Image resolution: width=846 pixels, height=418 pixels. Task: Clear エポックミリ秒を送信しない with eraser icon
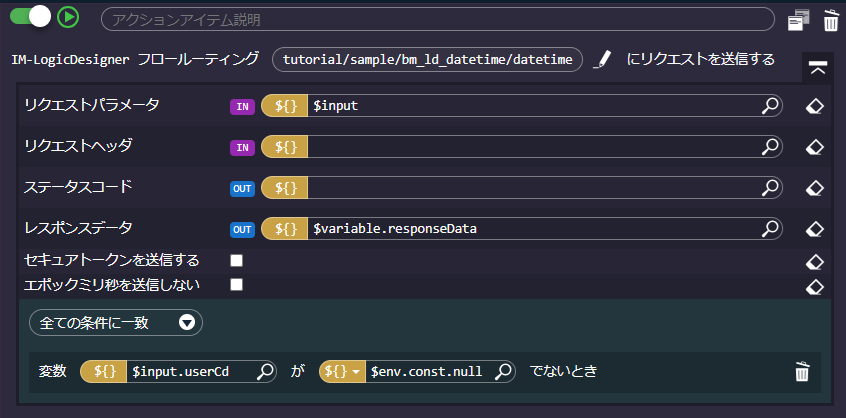pos(814,287)
